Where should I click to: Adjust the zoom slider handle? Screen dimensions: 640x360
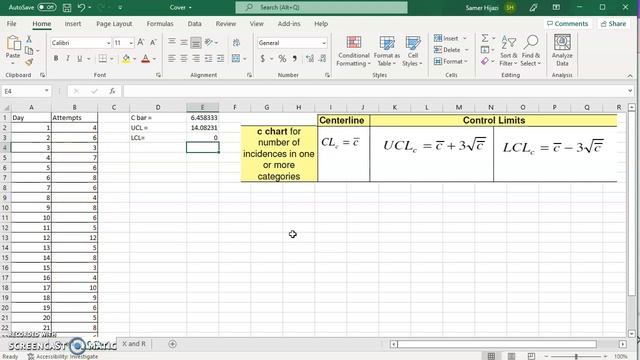pos(576,356)
